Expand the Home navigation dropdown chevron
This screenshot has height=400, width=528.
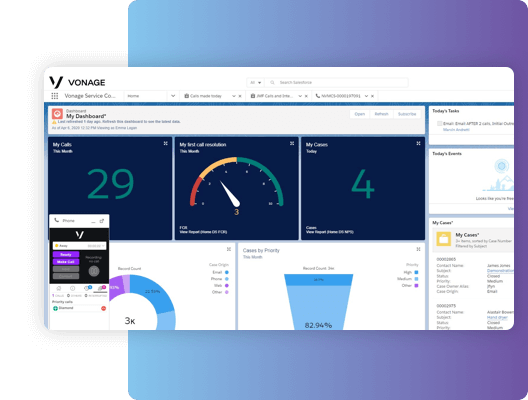(173, 96)
